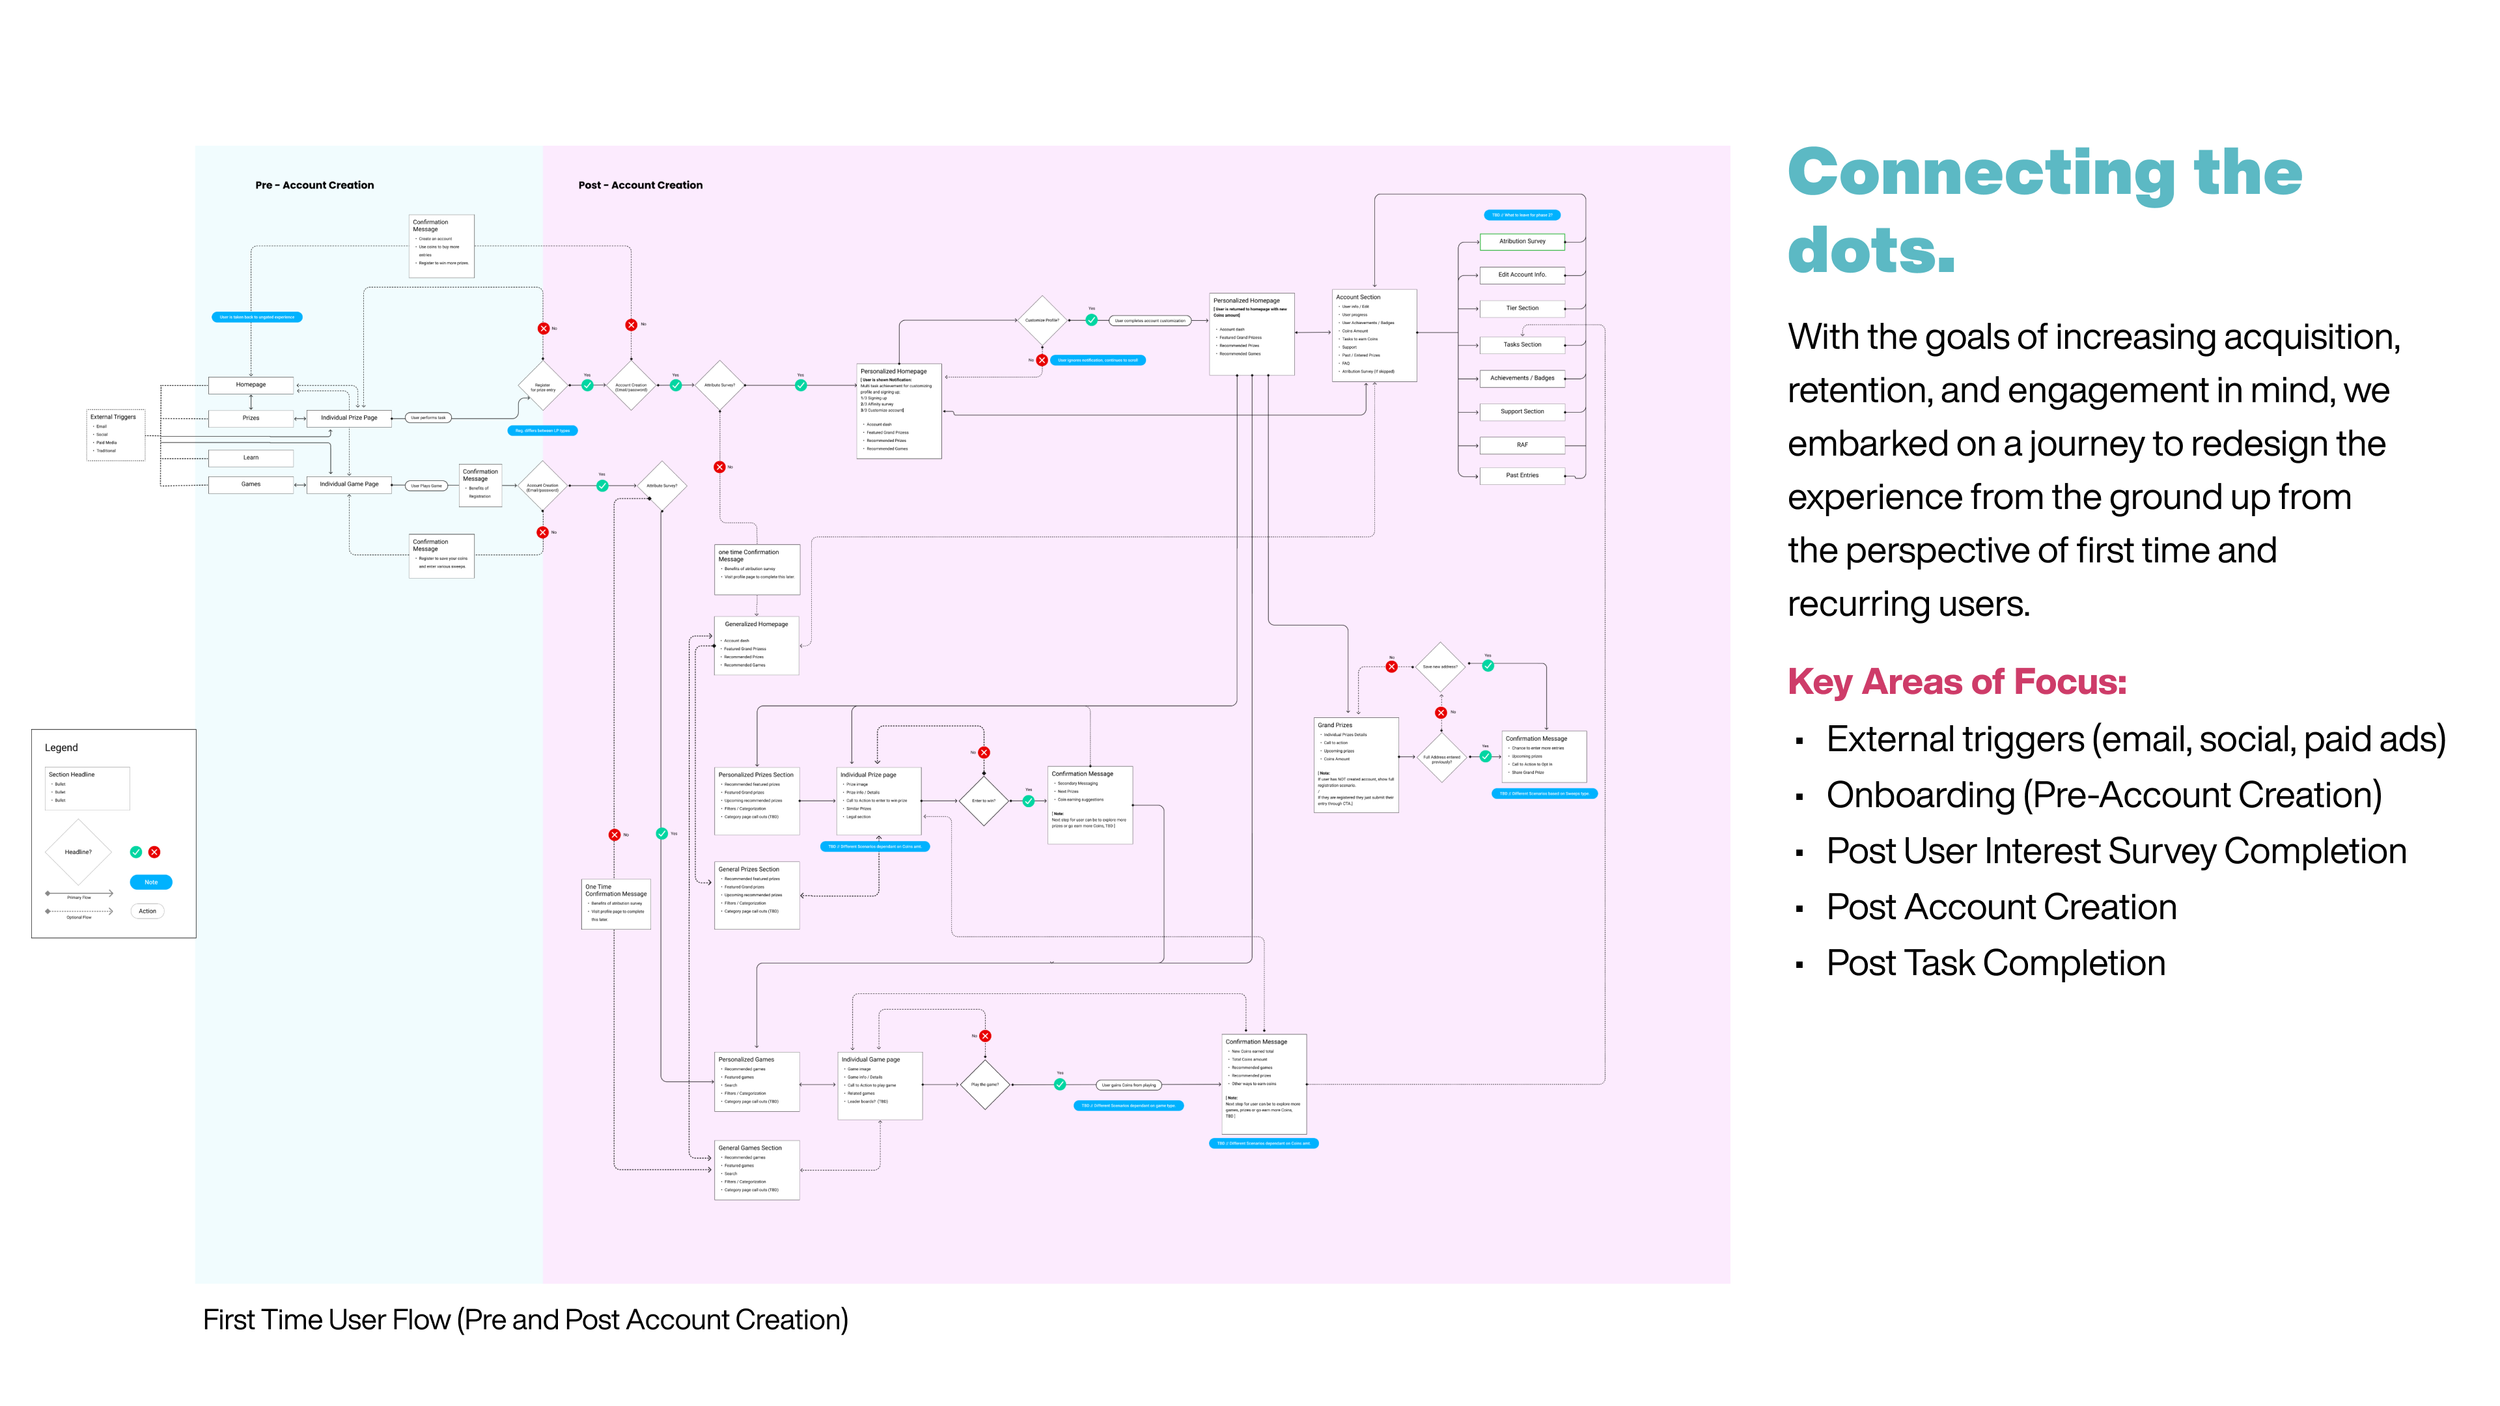
Task: Click green check right of Play the game diamond
Action: point(1060,1084)
